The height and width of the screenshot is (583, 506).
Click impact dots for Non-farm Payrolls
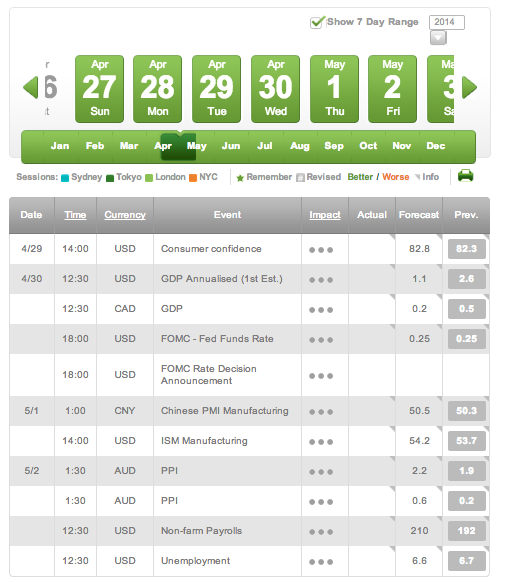coord(321,532)
